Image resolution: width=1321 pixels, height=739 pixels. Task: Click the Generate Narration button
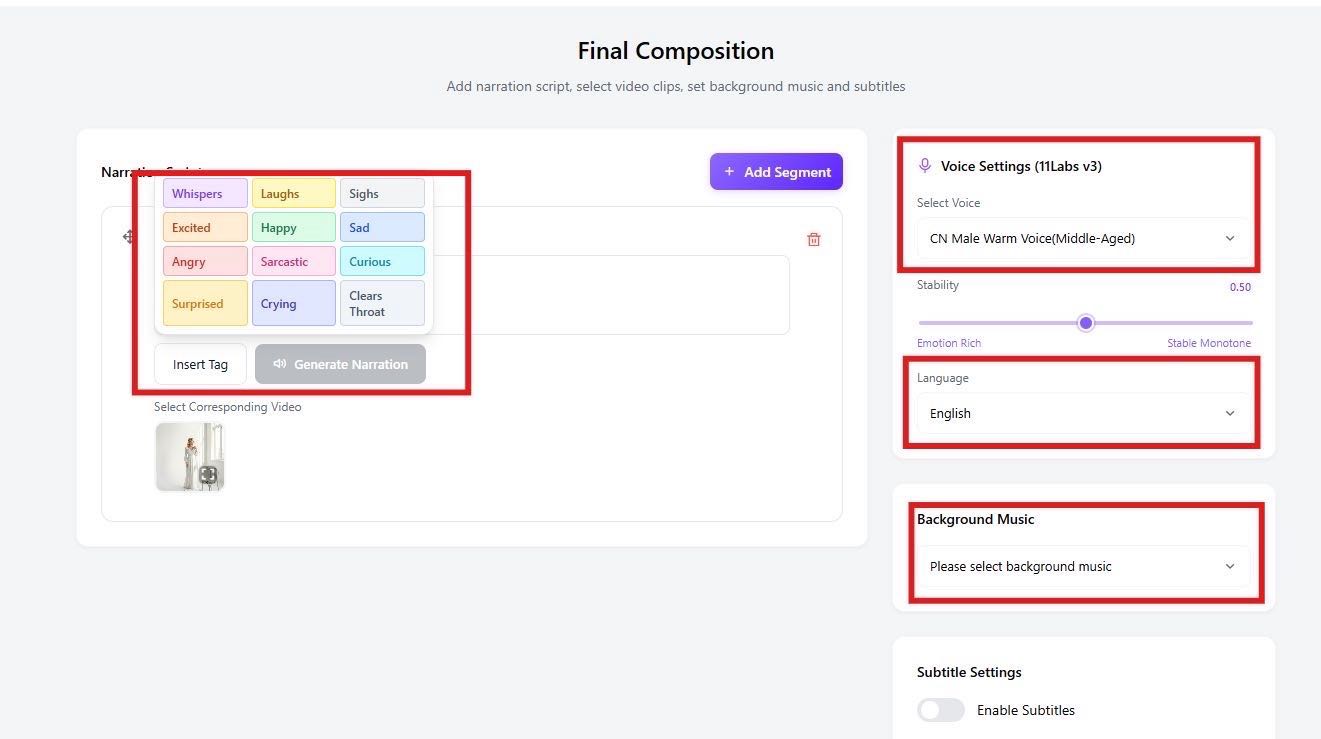(x=340, y=365)
